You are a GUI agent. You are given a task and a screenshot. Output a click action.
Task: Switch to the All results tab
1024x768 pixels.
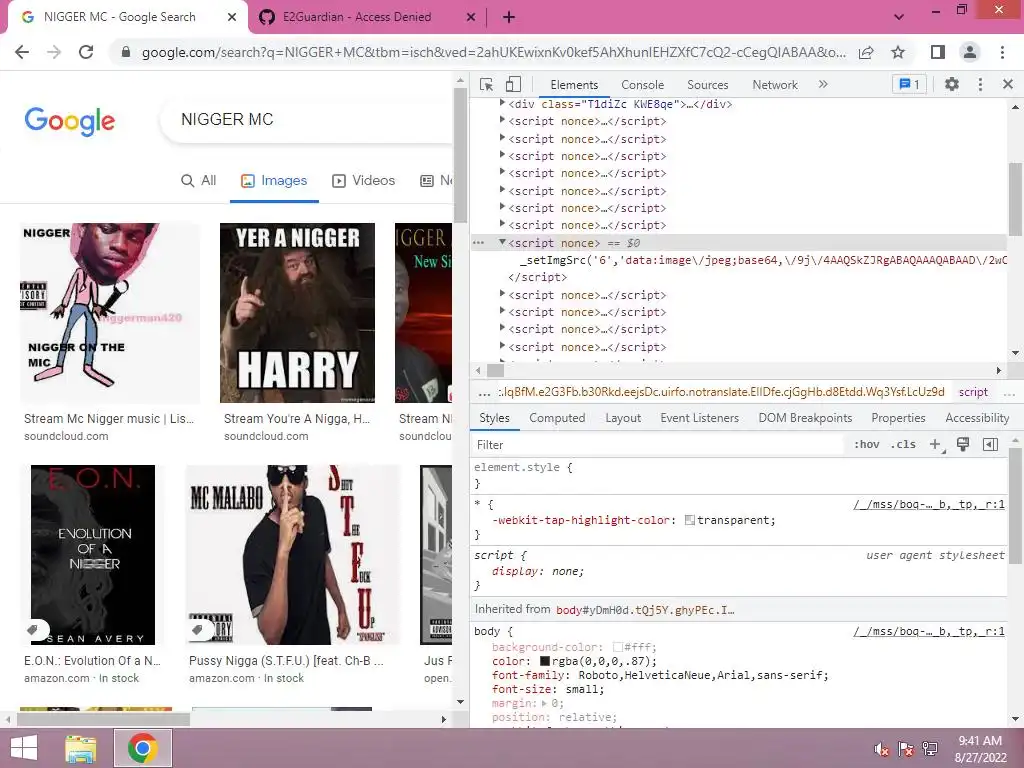coord(199,180)
